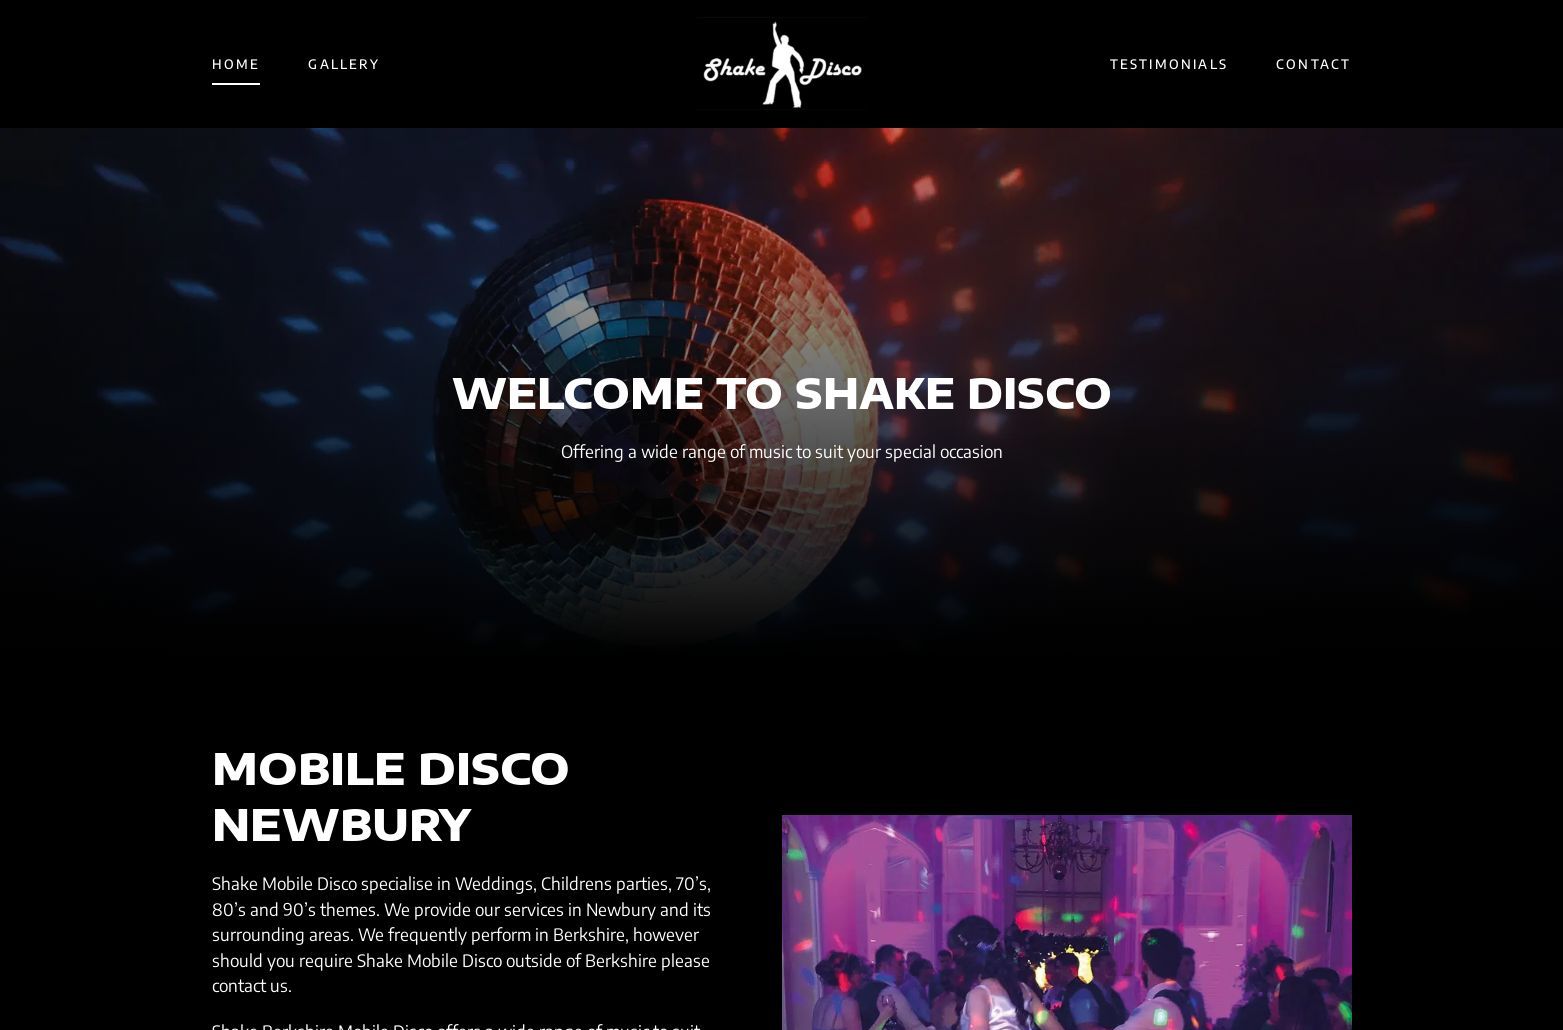Navigate to the Contact page
This screenshot has width=1563, height=1030.
coord(1313,64)
